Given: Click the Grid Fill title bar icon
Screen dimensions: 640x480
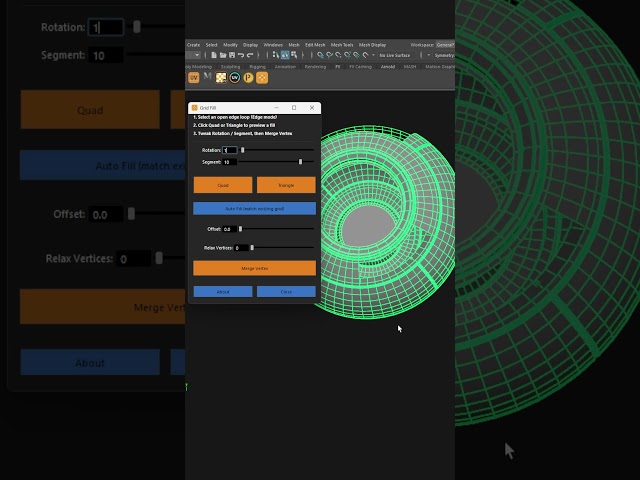Looking at the screenshot, I should [194, 108].
